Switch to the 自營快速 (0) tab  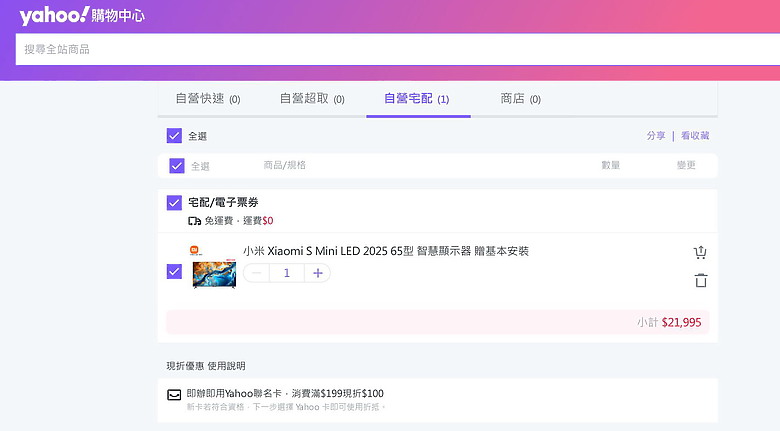click(208, 99)
